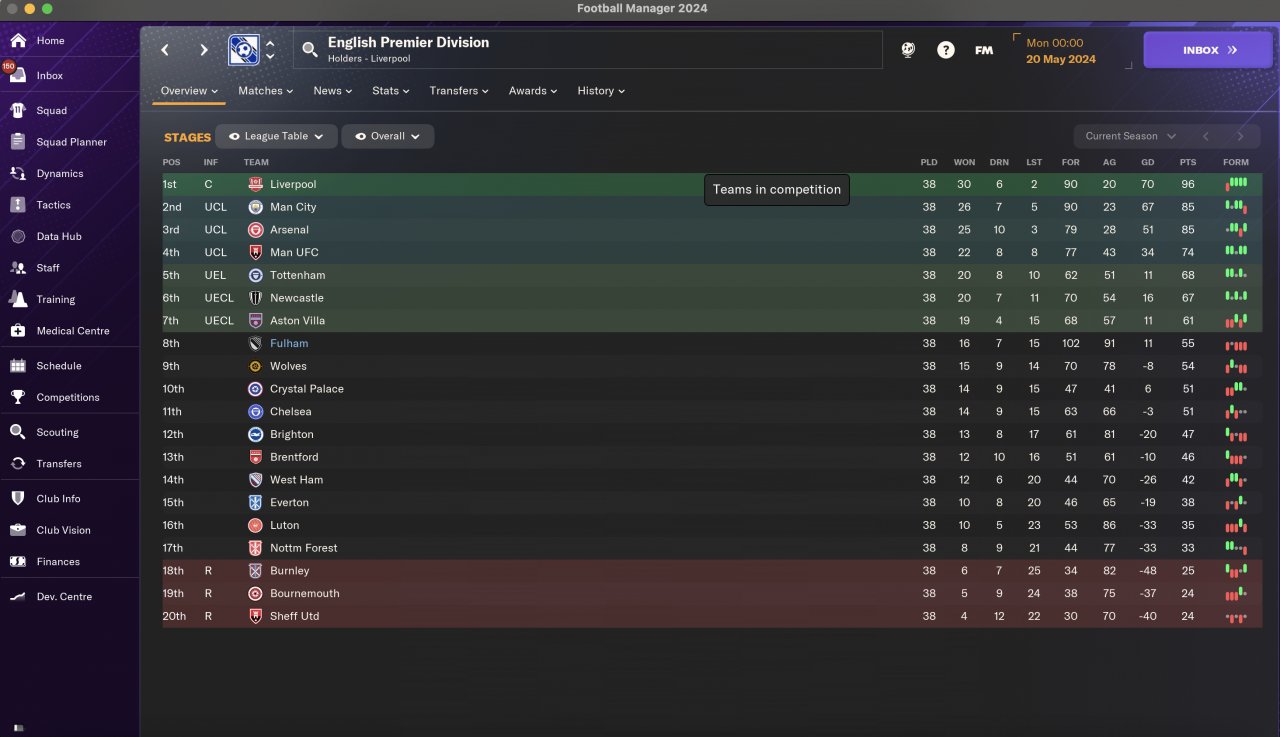This screenshot has width=1280, height=737.
Task: Expand the Current Season selector
Action: click(x=1130, y=136)
